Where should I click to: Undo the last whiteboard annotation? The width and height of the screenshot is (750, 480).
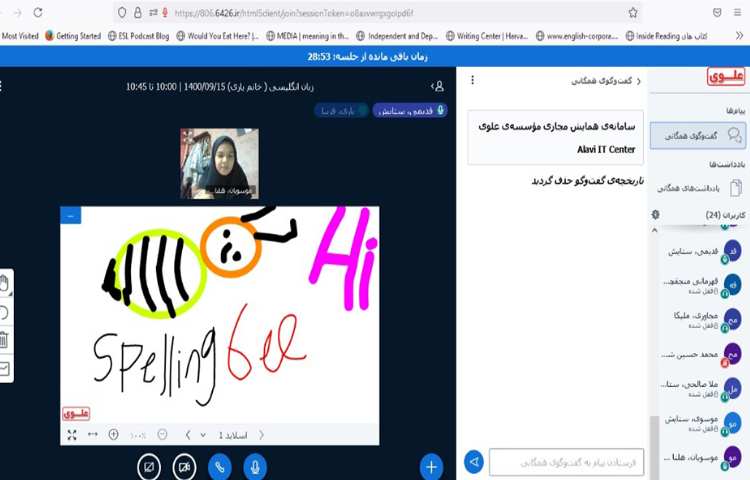click(x=3, y=313)
